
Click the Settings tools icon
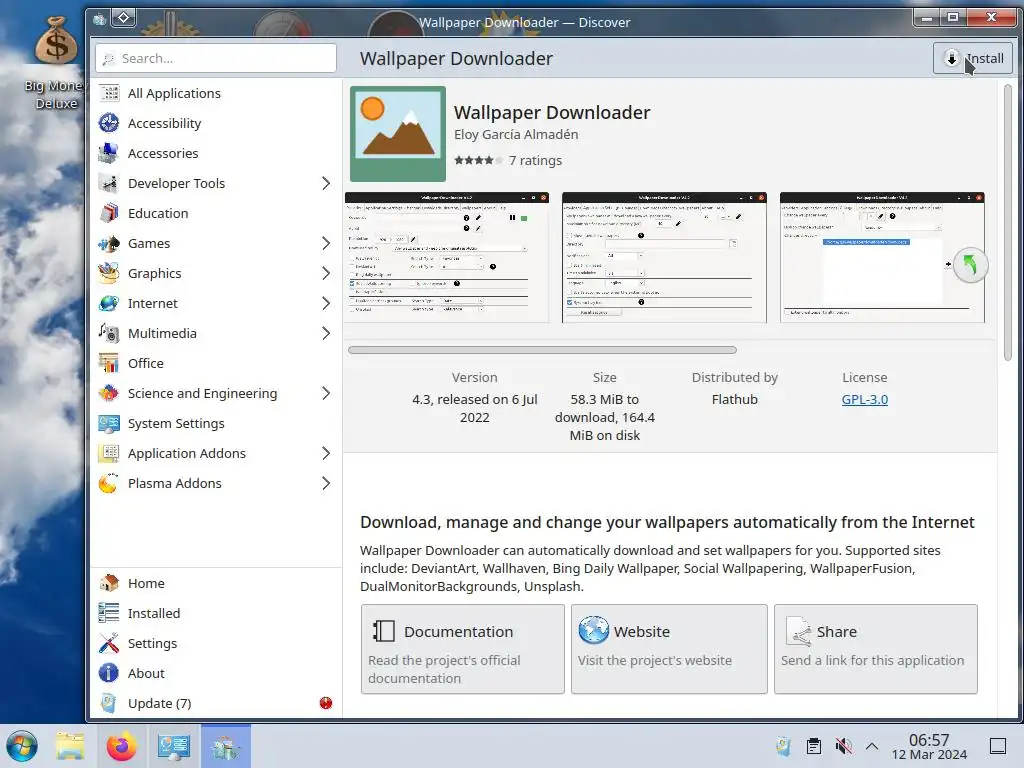109,643
